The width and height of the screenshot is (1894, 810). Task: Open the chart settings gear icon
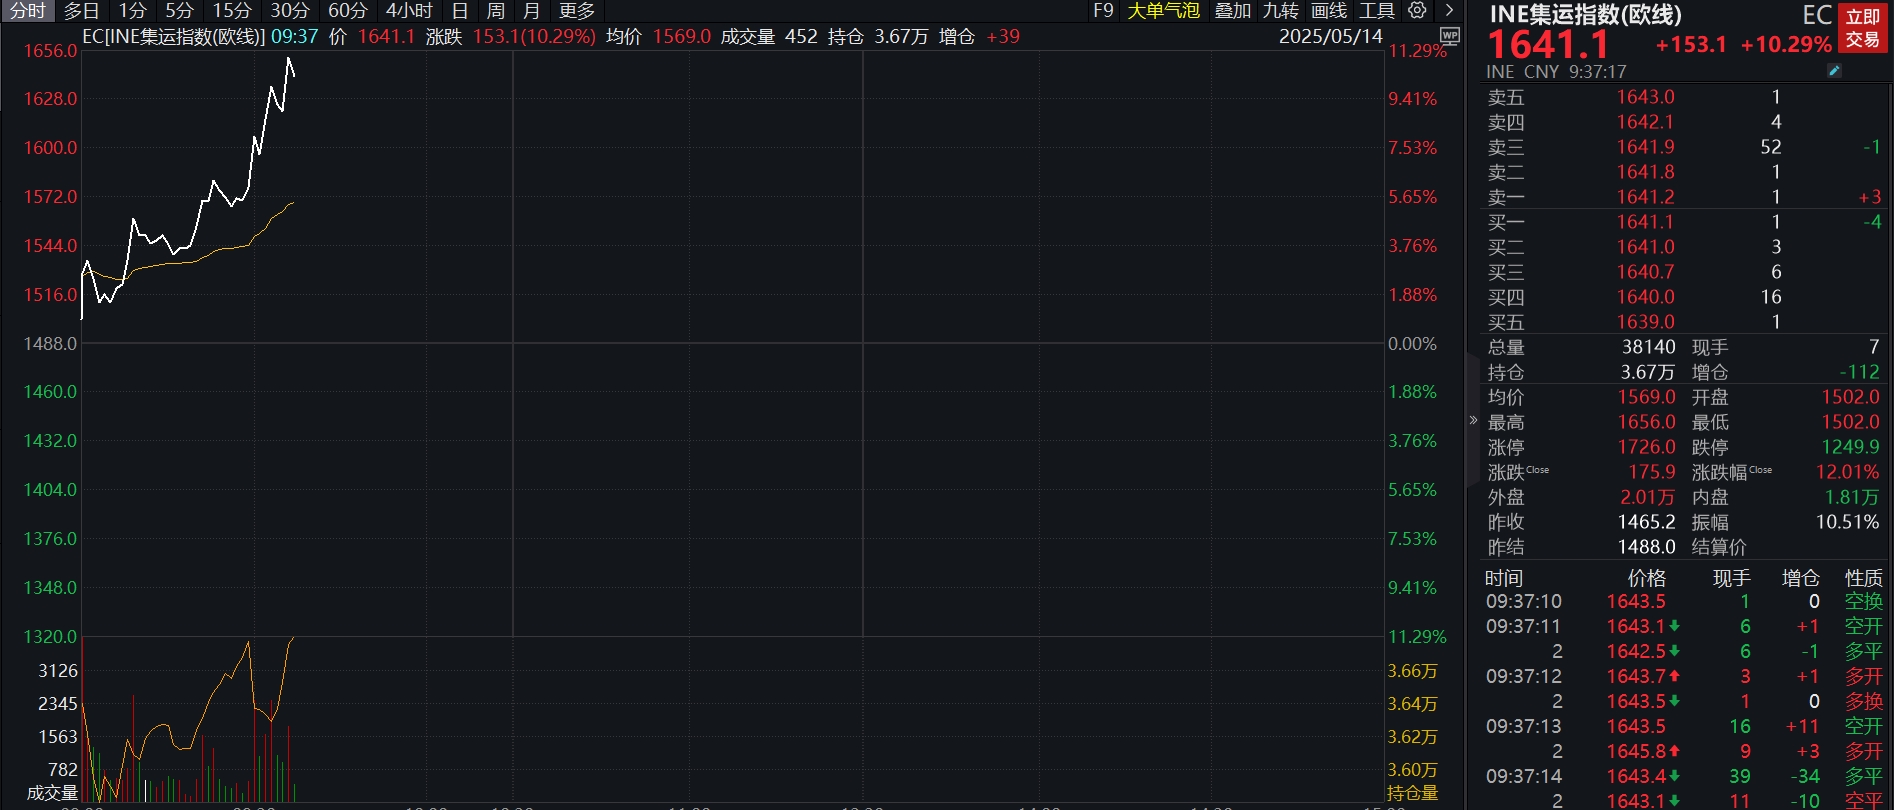coord(1417,11)
